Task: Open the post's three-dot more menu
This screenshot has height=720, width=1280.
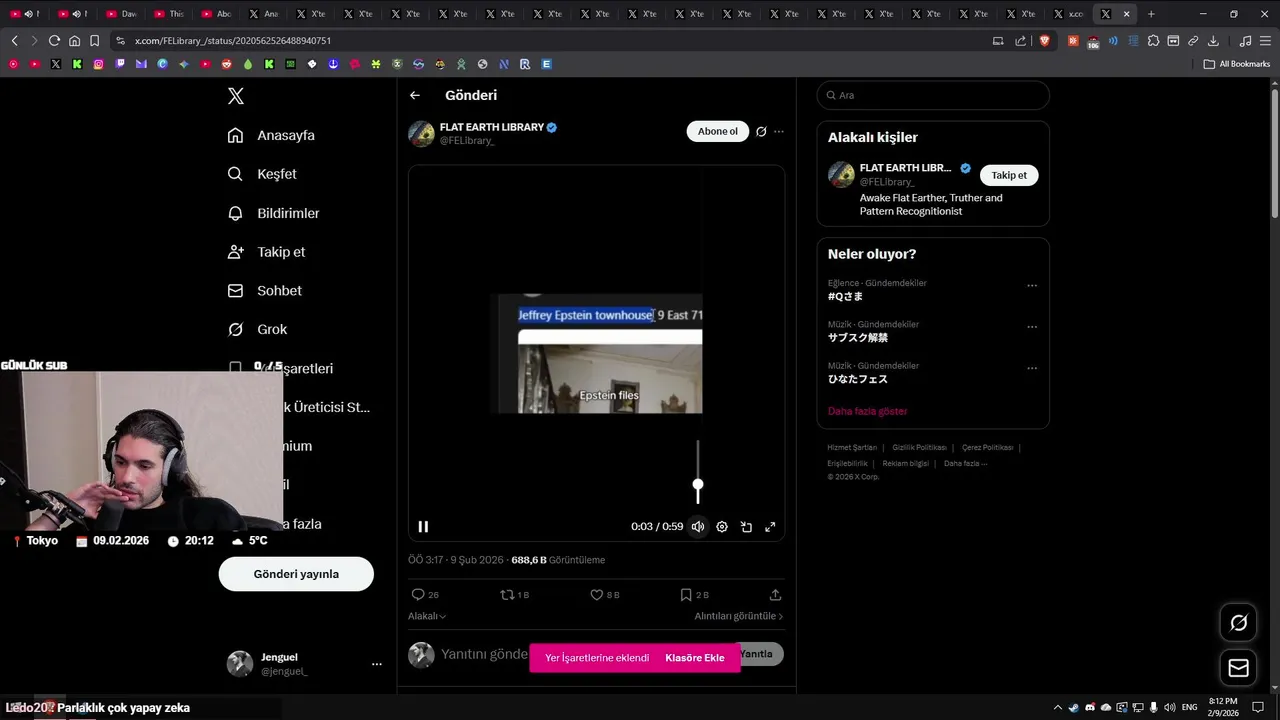Action: coord(779,131)
